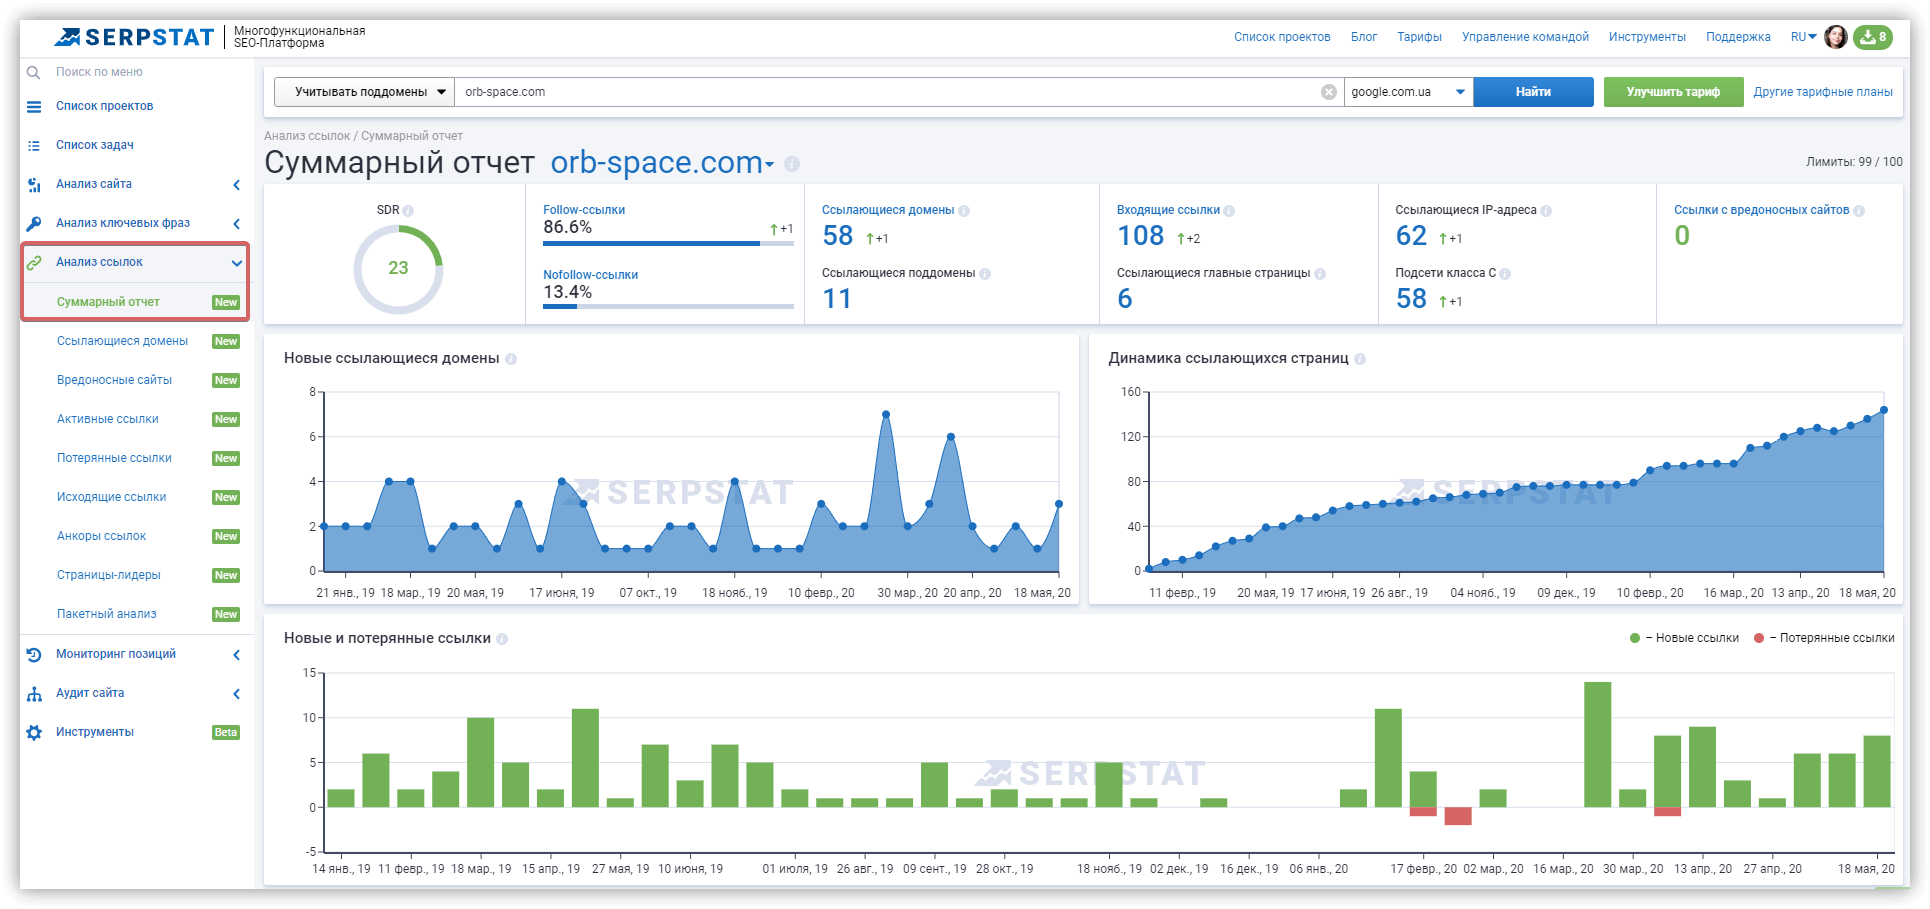
Task: Open RU language dropdown
Action: click(1804, 37)
